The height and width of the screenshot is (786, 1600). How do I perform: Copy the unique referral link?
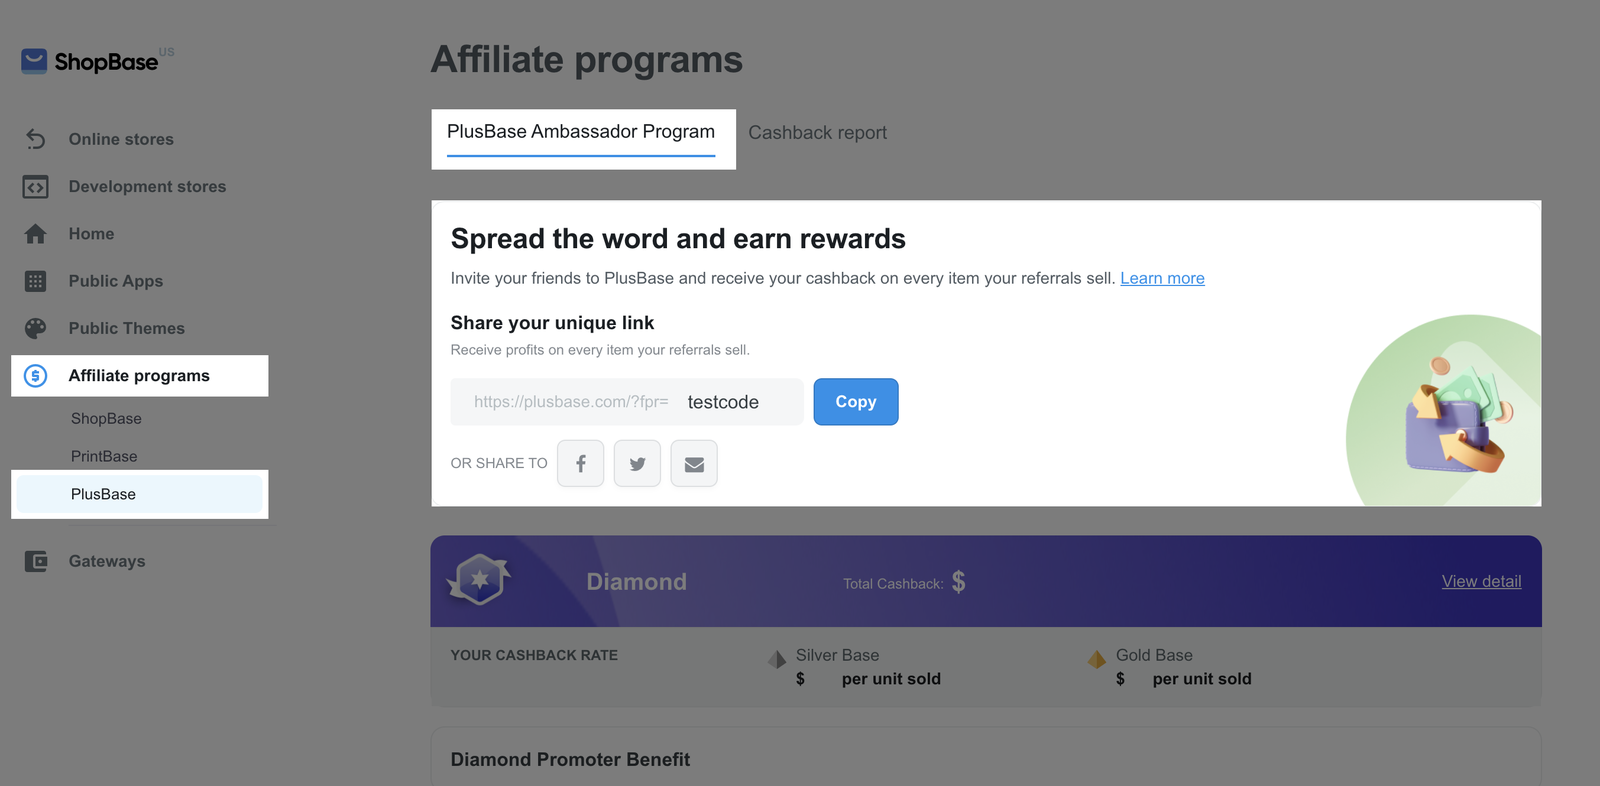[x=855, y=402]
